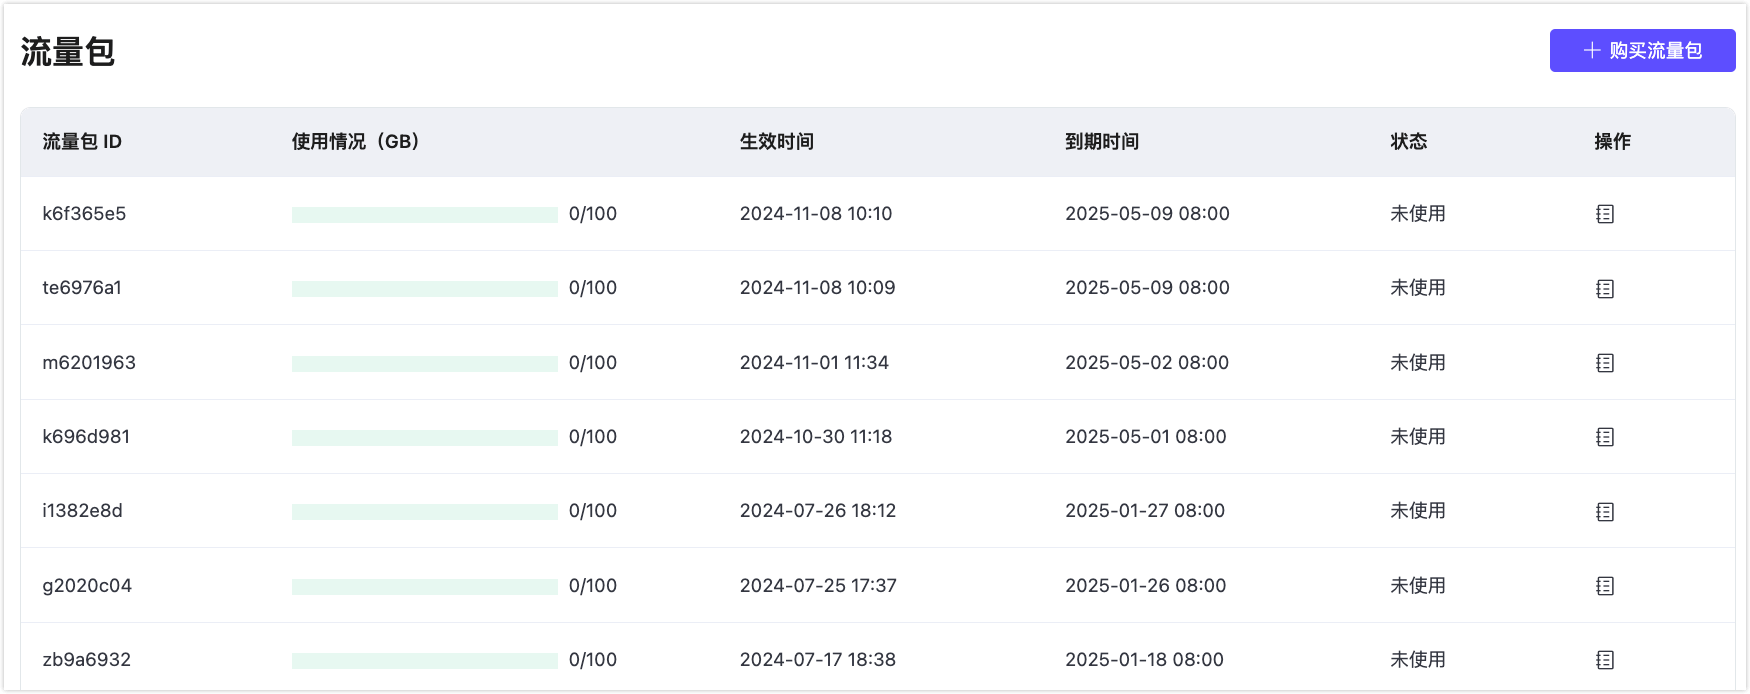This screenshot has height=694, width=1750.
Task: Open details icon for package m6201963
Action: 1605,363
